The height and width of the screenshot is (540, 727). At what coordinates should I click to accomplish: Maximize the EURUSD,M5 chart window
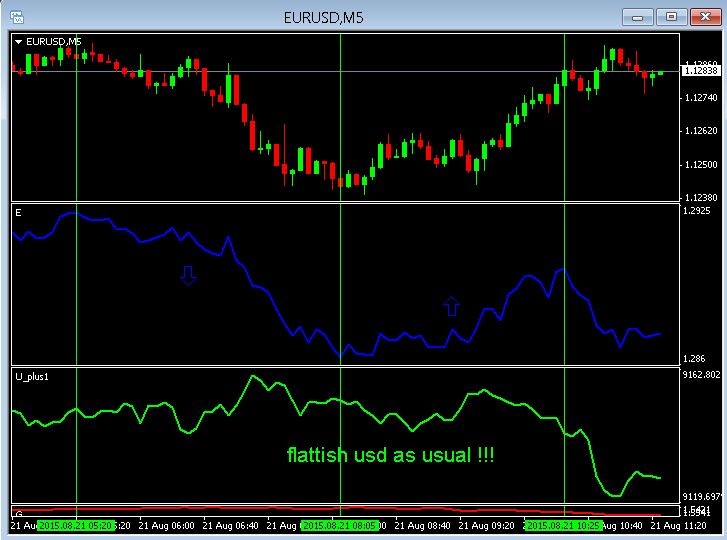(671, 17)
